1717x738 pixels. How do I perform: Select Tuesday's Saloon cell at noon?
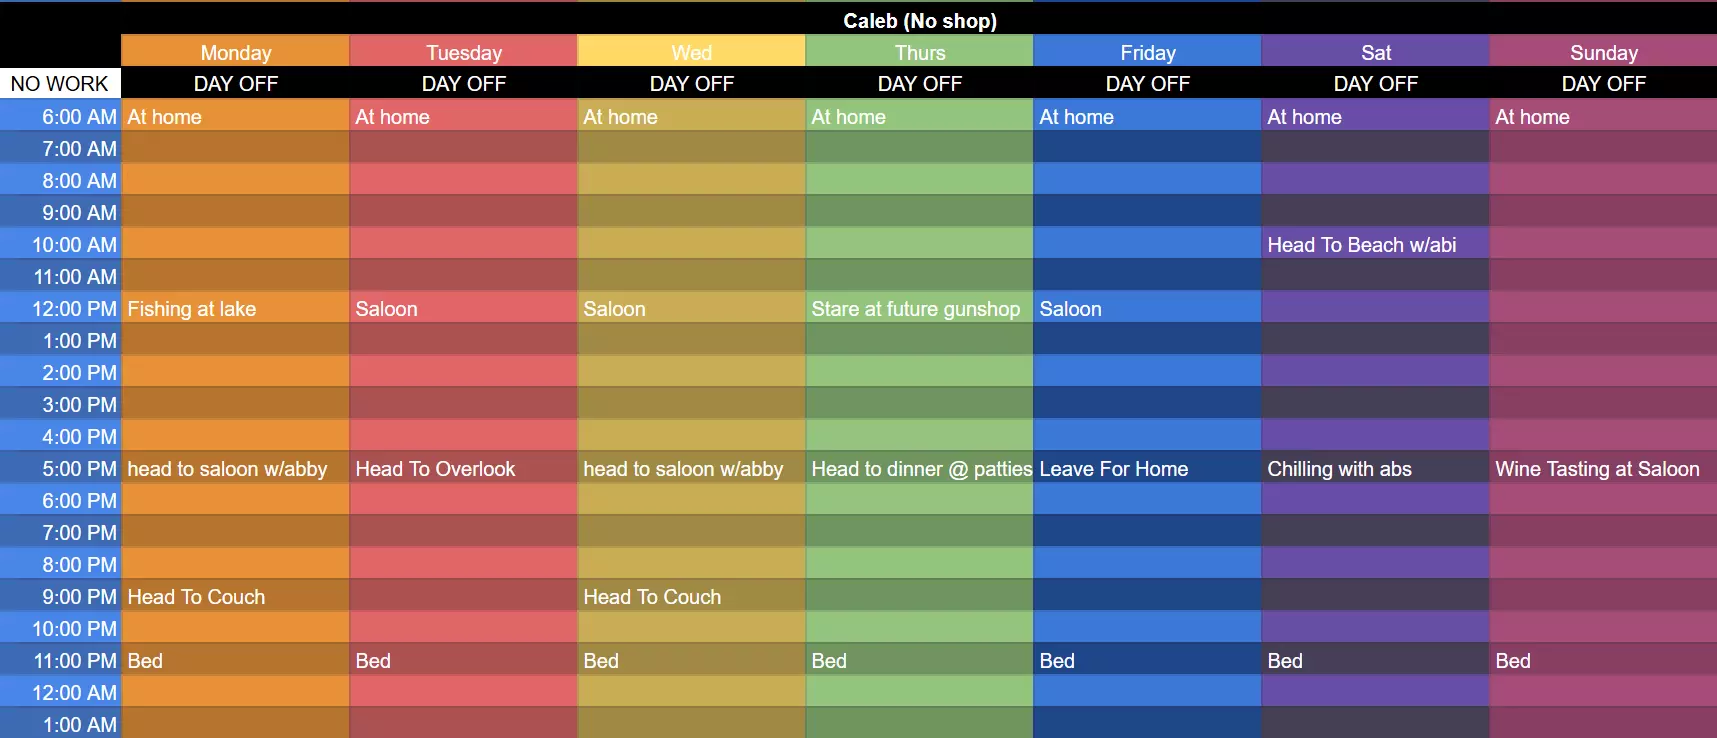(x=463, y=309)
